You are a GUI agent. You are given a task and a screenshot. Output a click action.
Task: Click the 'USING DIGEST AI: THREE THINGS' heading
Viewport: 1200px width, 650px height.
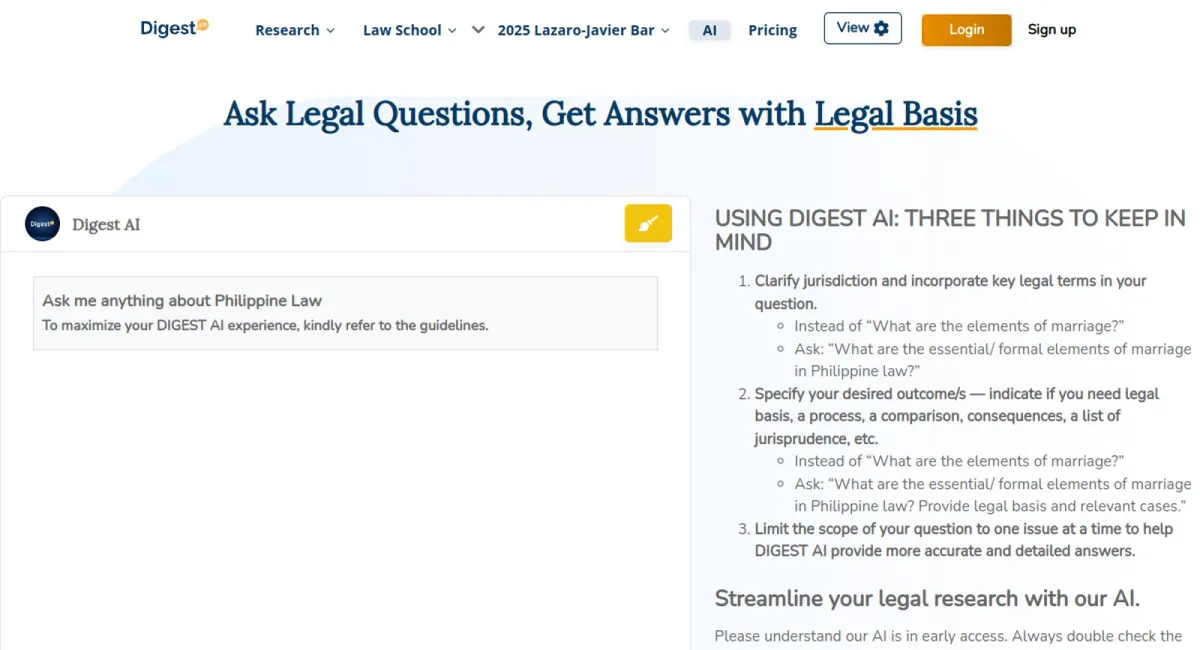click(950, 230)
